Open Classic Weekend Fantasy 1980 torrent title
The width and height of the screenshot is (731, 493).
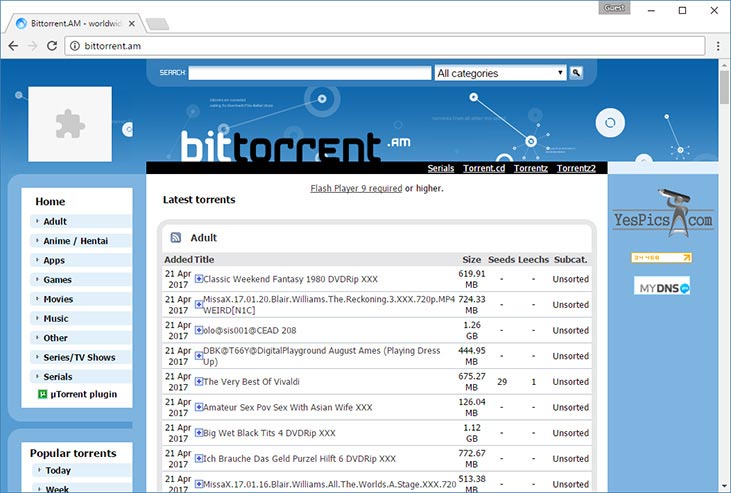pos(290,279)
